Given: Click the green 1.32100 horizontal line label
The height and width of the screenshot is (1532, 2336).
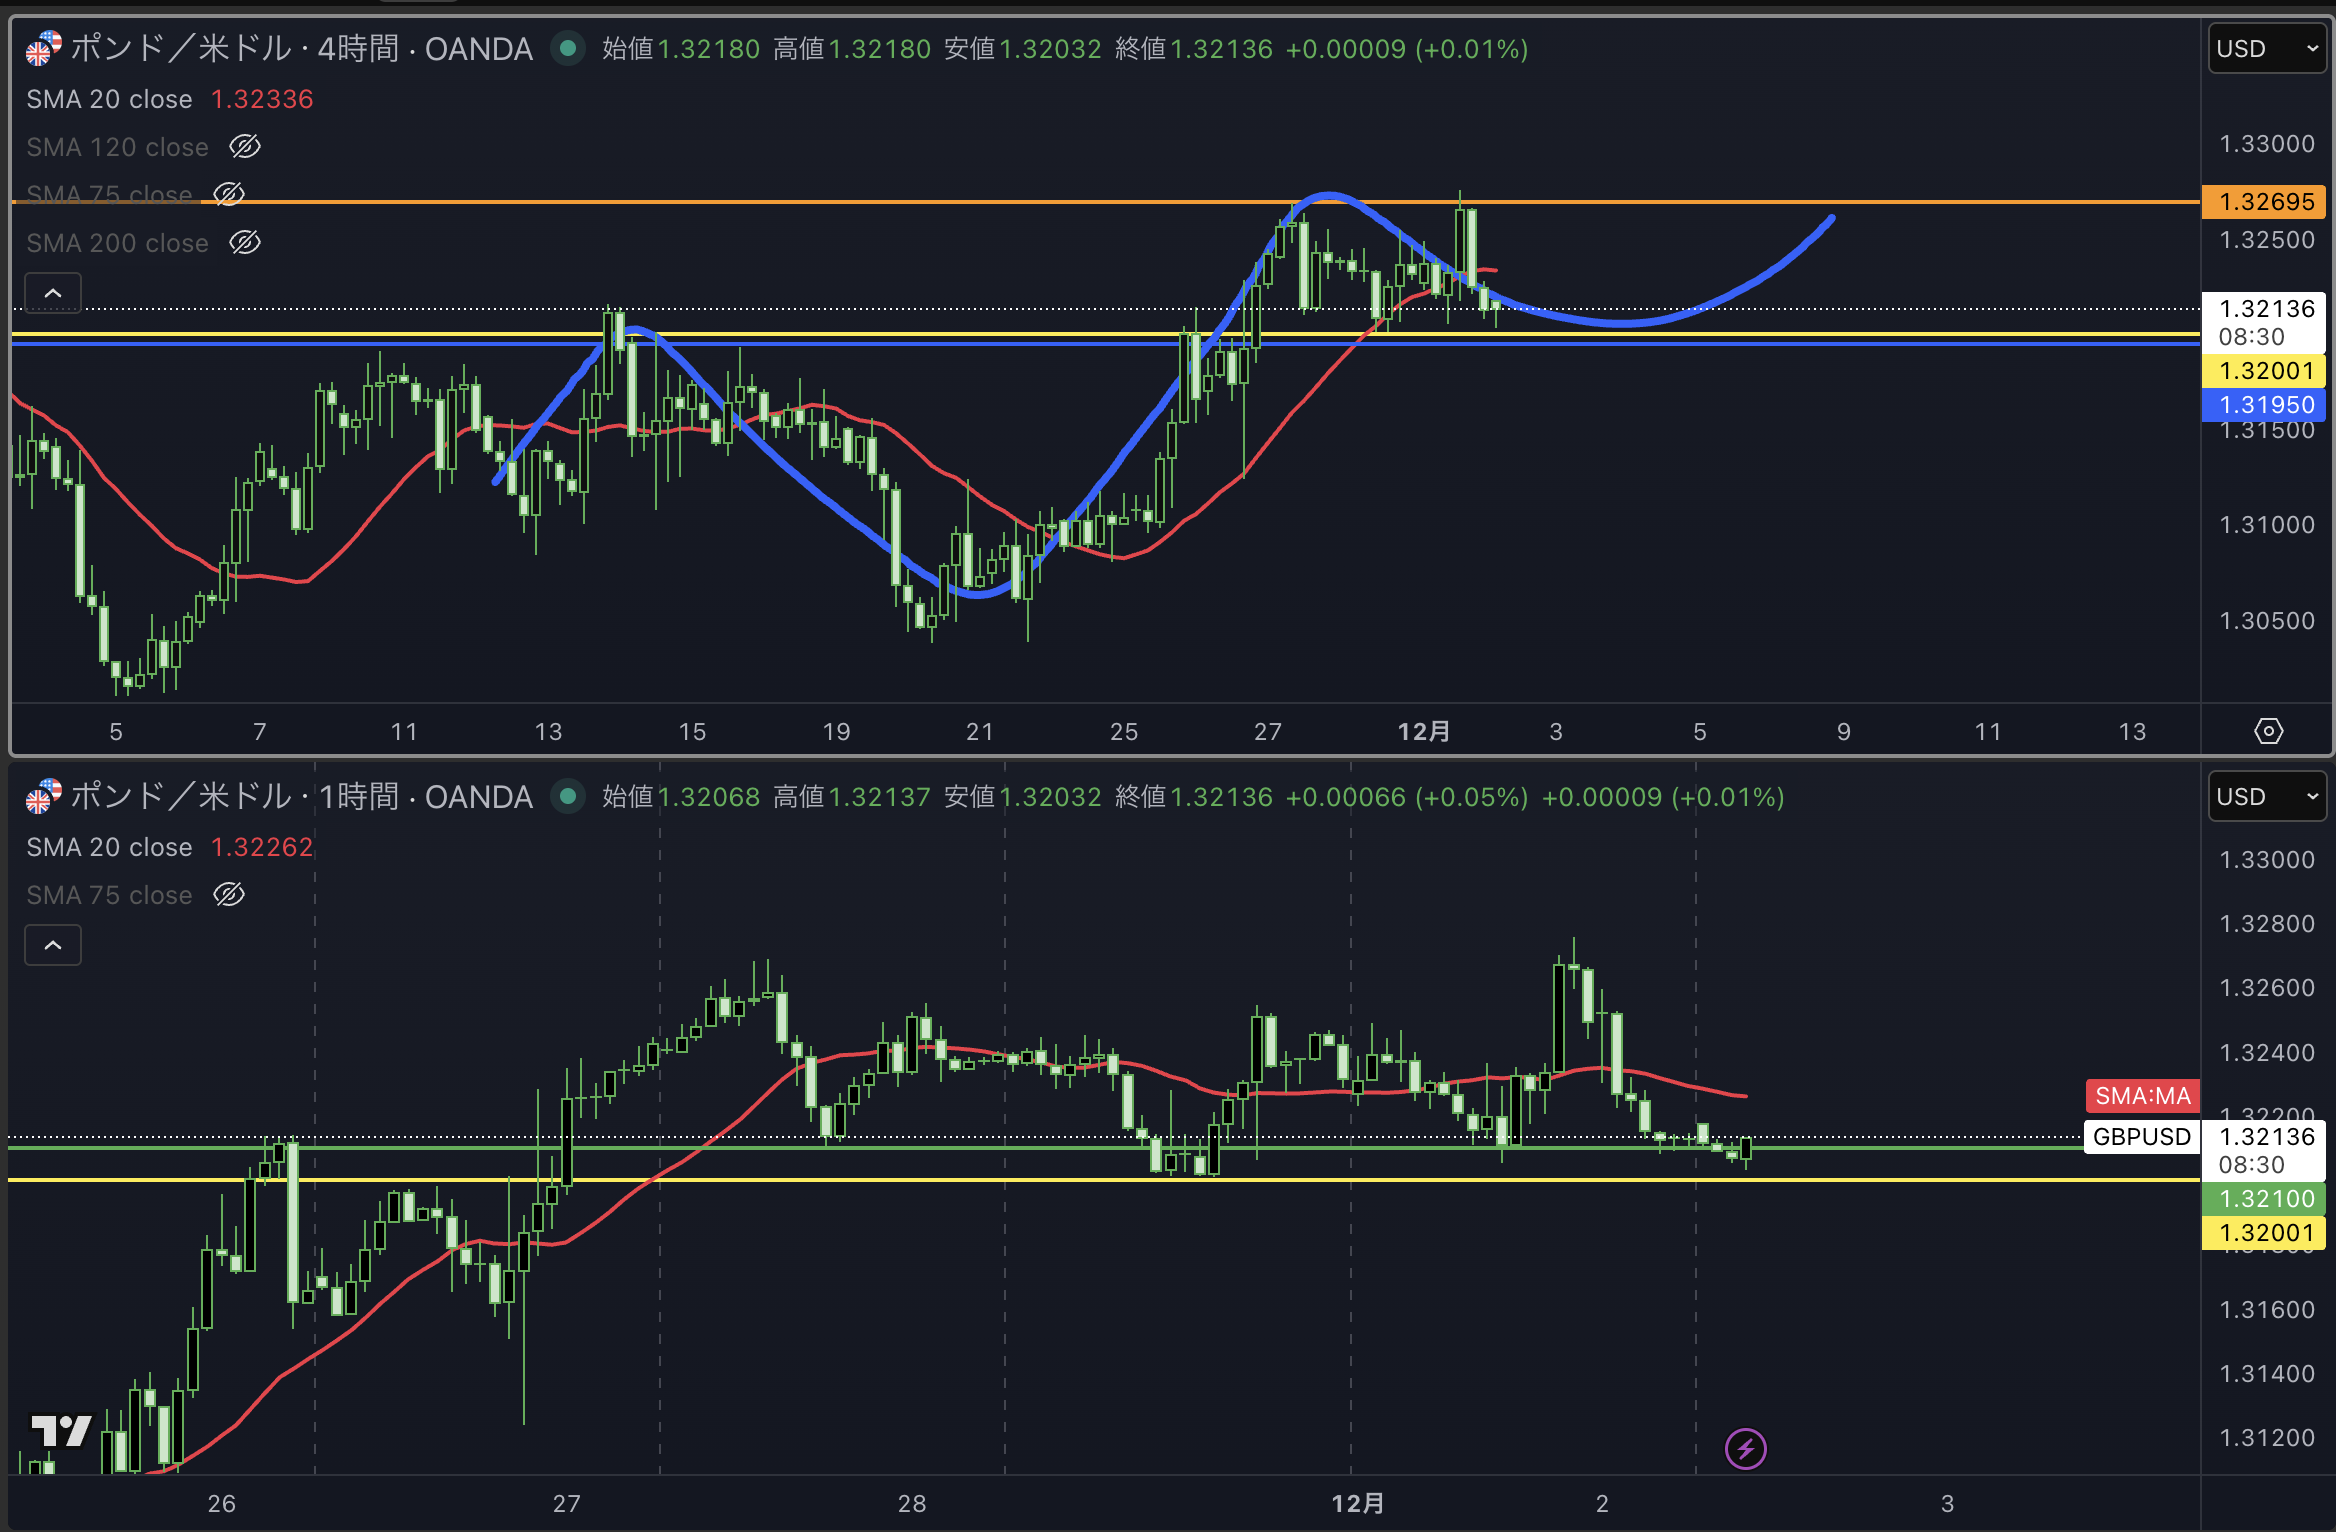Looking at the screenshot, I should [2265, 1198].
